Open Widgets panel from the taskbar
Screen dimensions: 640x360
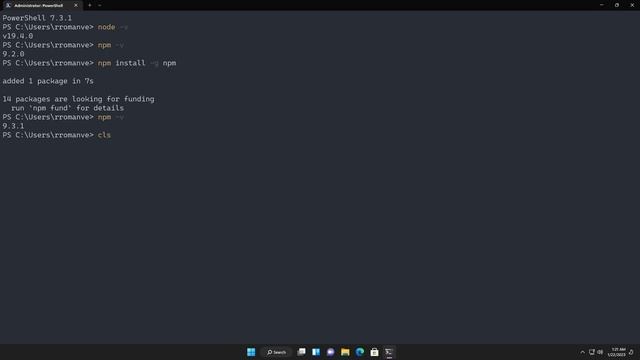pos(316,352)
